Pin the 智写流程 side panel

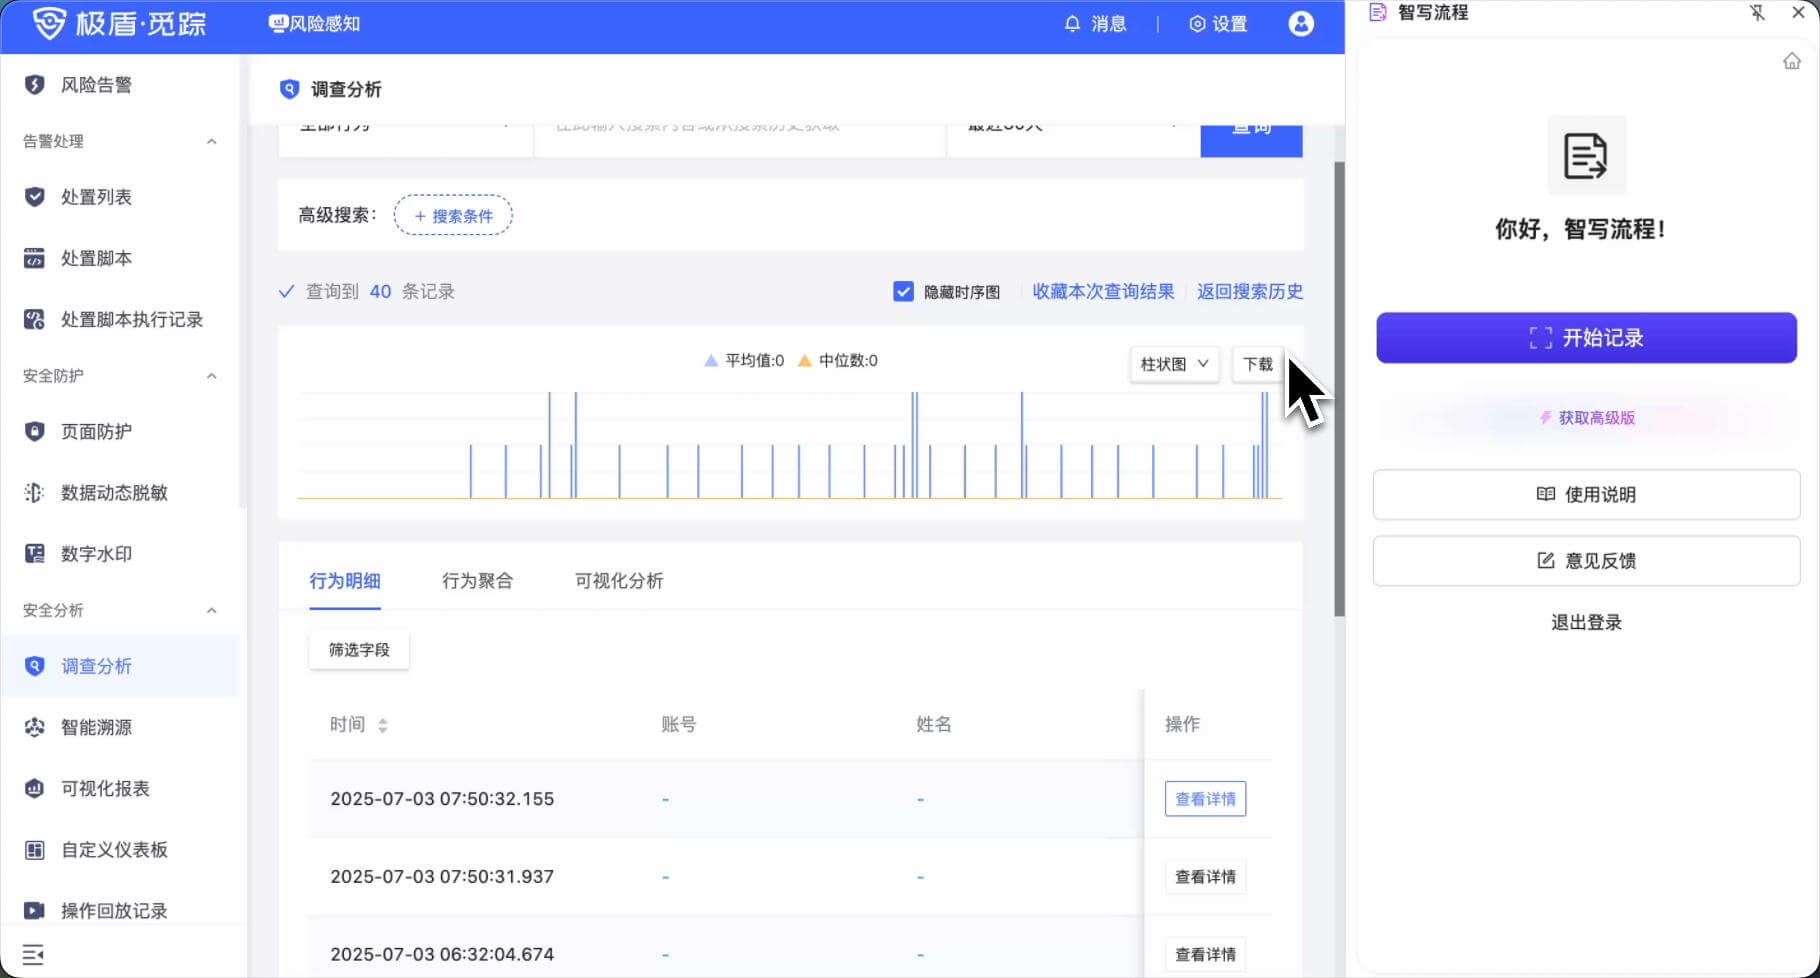pyautogui.click(x=1757, y=13)
